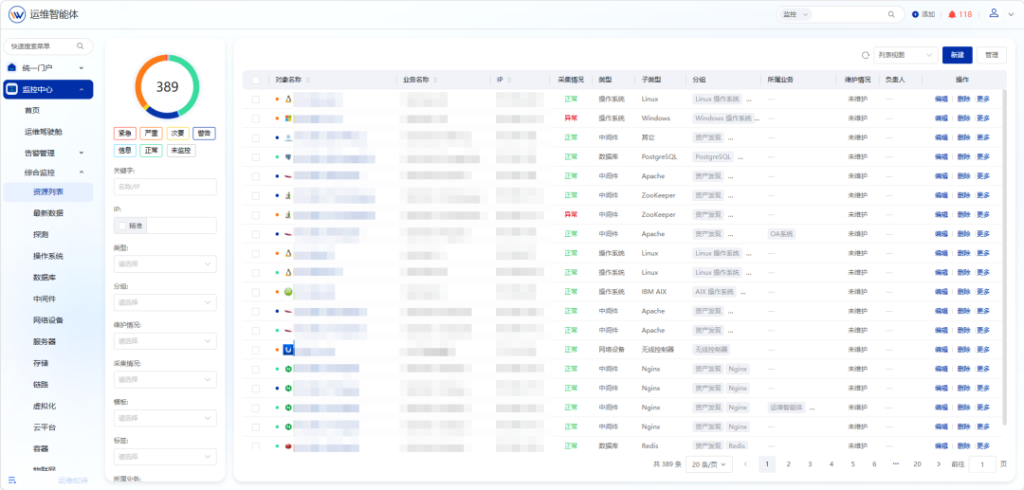
Task: Click the 关键字 name/IP input field
Action: (165, 187)
